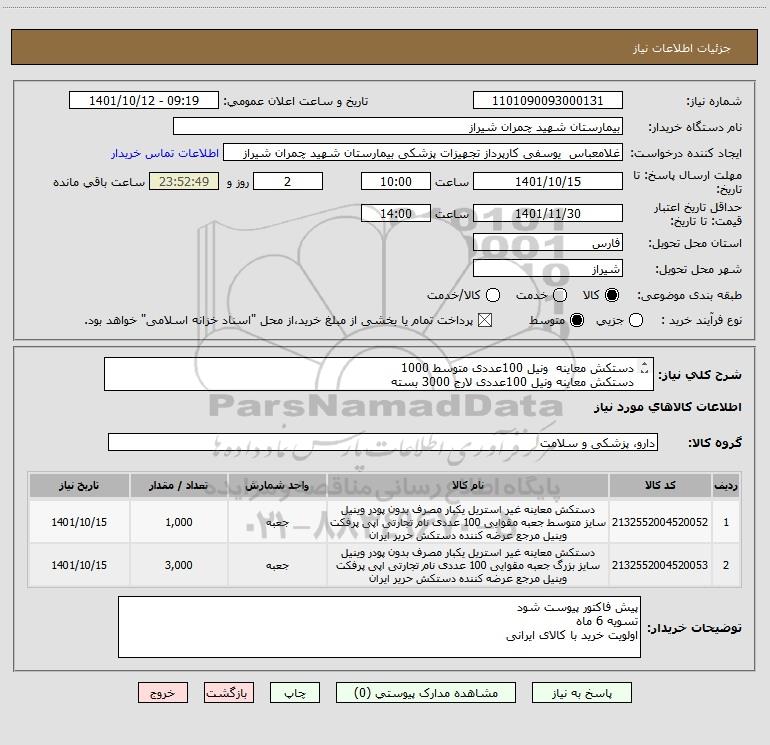Screen dimensions: 770x745
Task: Select the 'جزیی' purchase type radio
Action: [x=636, y=320]
